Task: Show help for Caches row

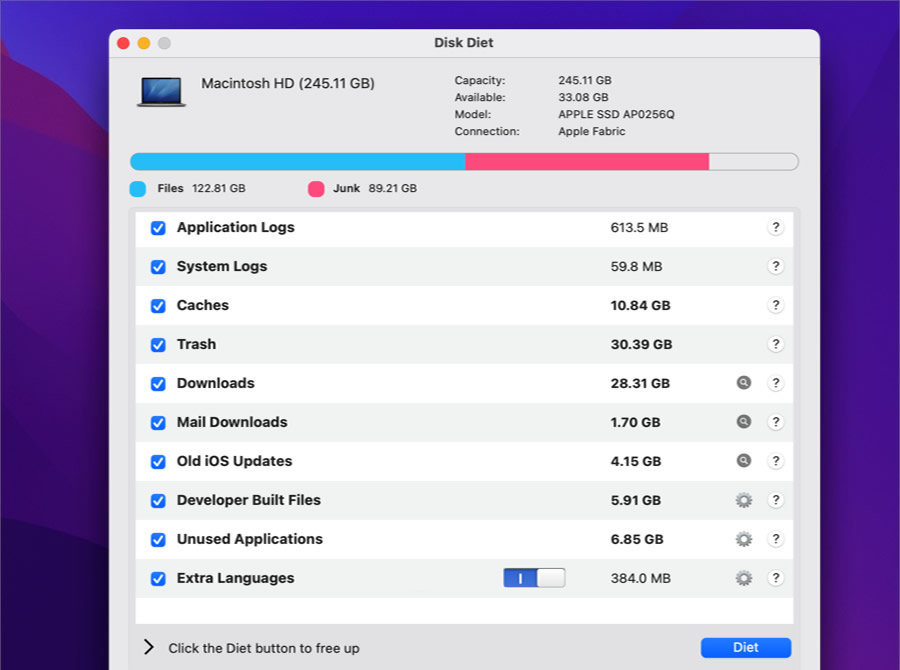Action: pyautogui.click(x=775, y=305)
